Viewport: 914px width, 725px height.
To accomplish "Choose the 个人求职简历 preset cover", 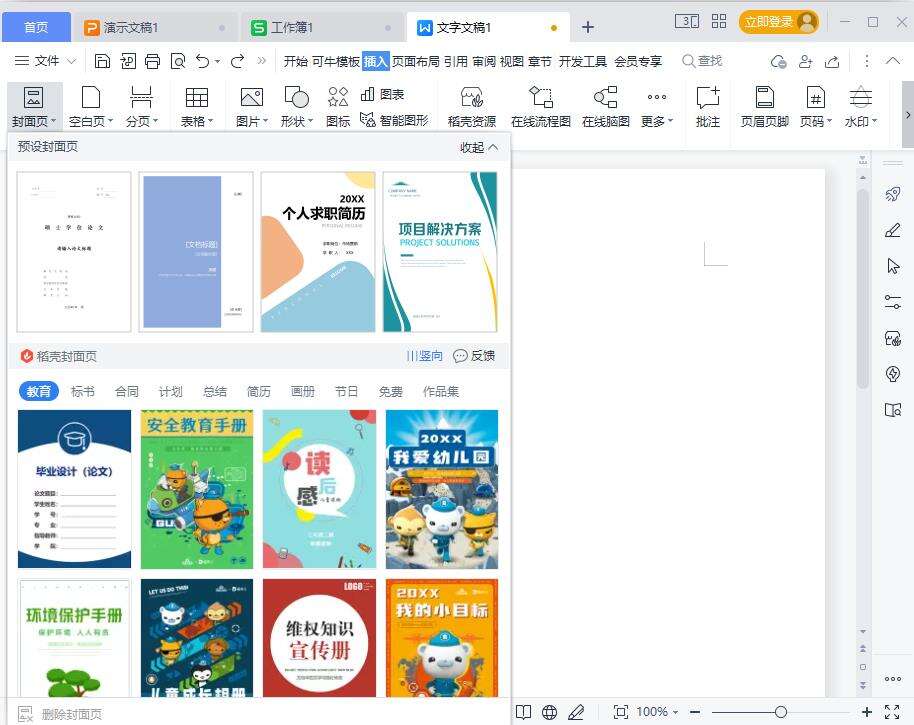I will (318, 252).
